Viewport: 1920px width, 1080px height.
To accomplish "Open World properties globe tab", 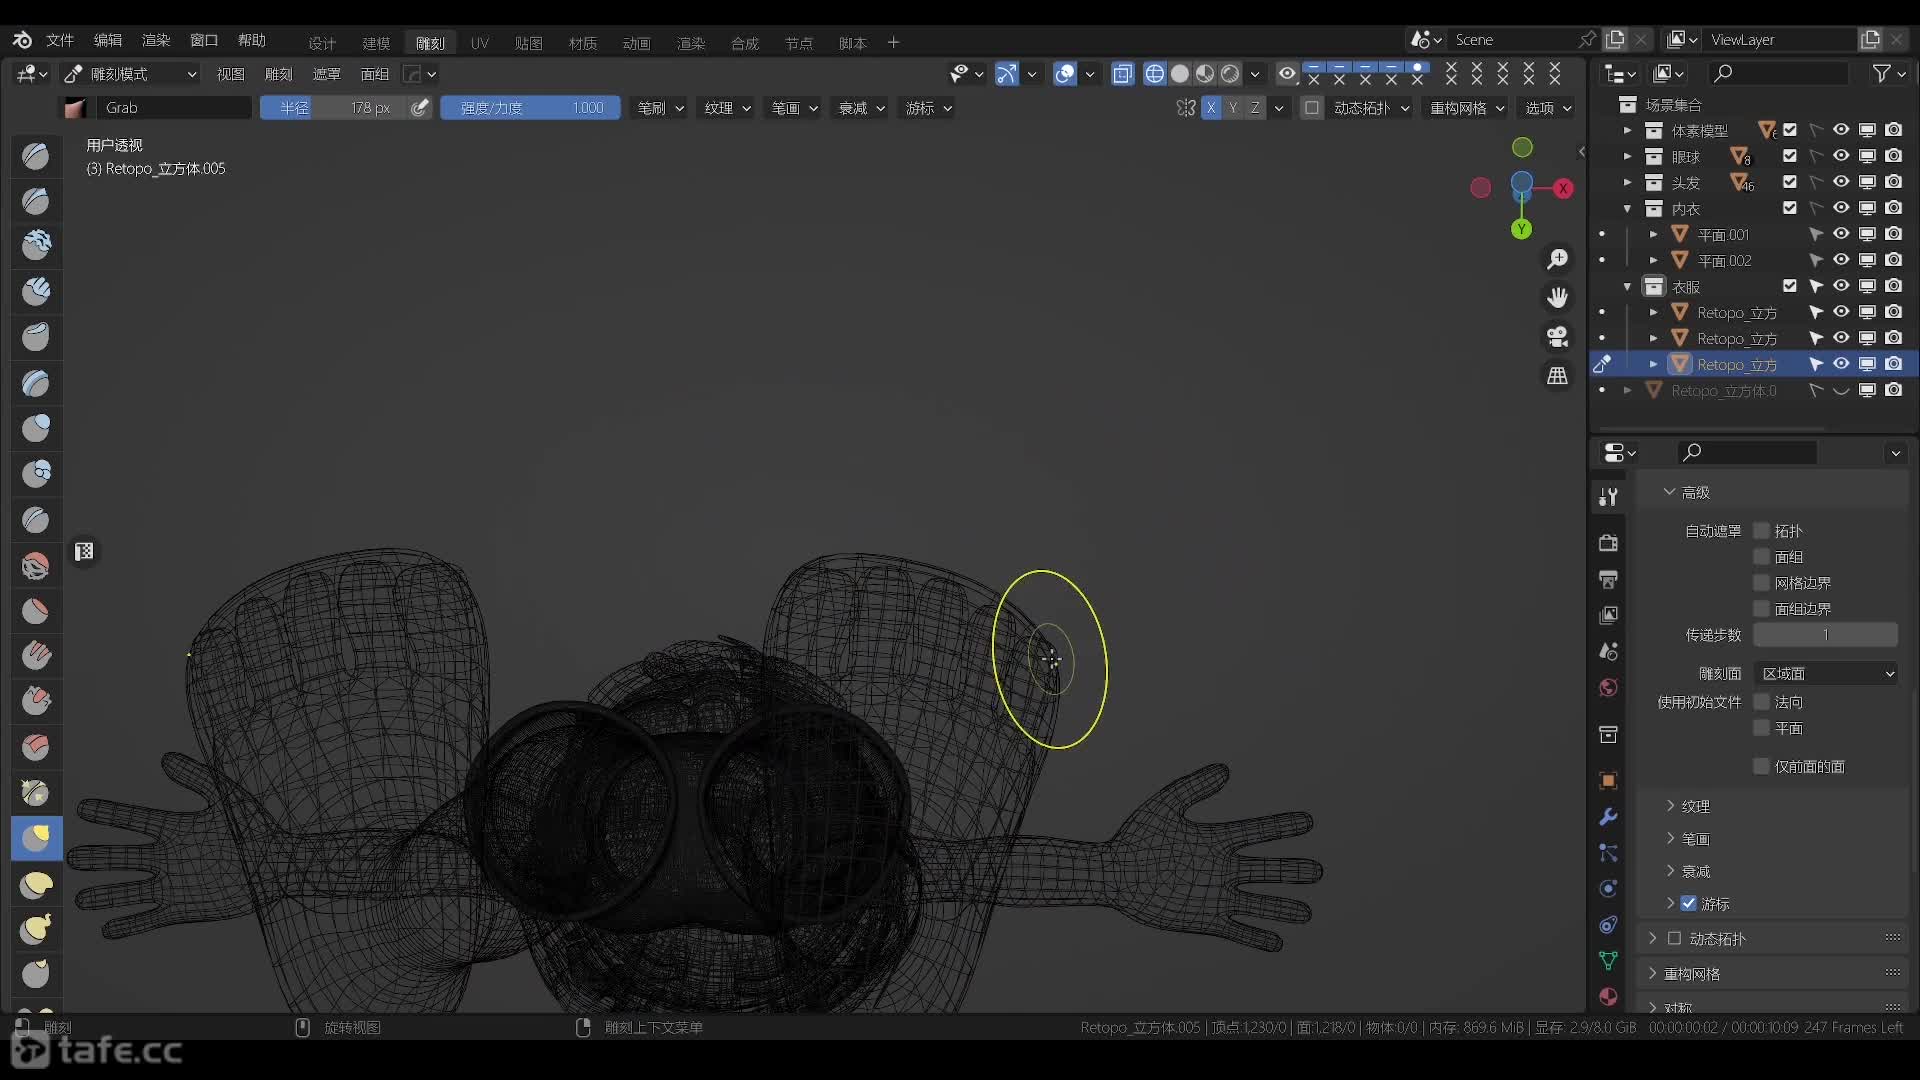I will [1608, 688].
